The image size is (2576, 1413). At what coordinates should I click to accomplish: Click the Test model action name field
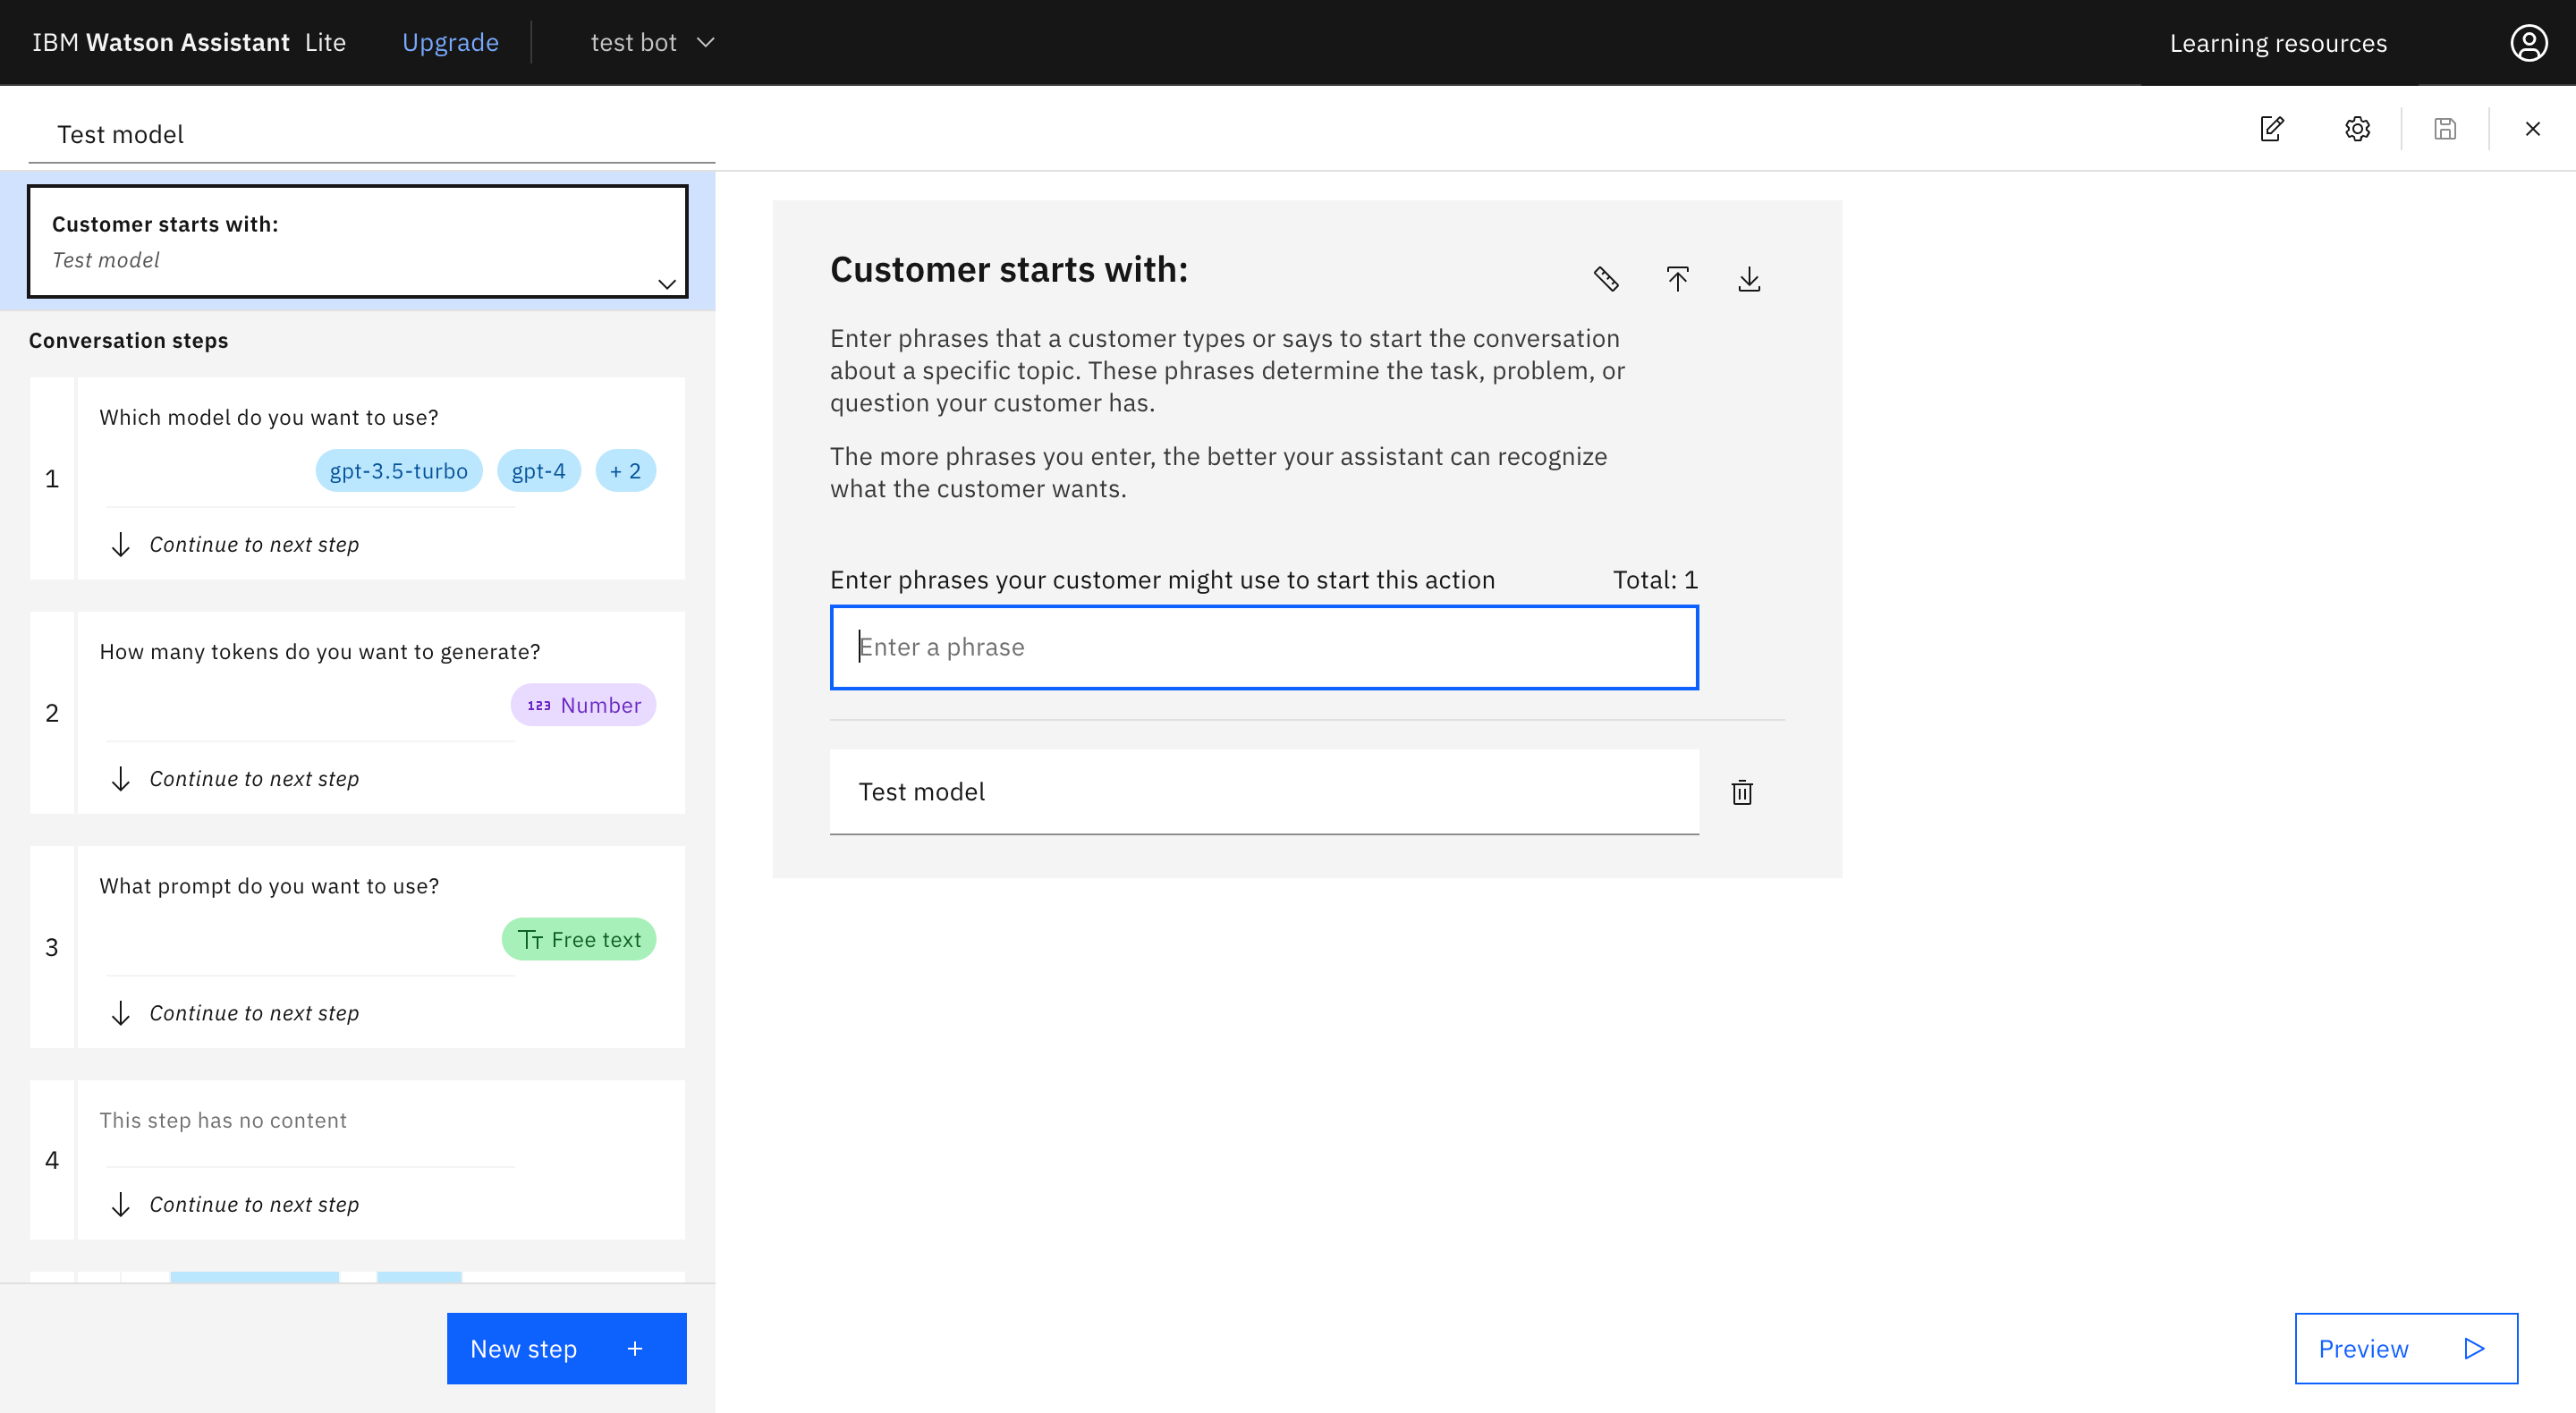click(x=370, y=134)
